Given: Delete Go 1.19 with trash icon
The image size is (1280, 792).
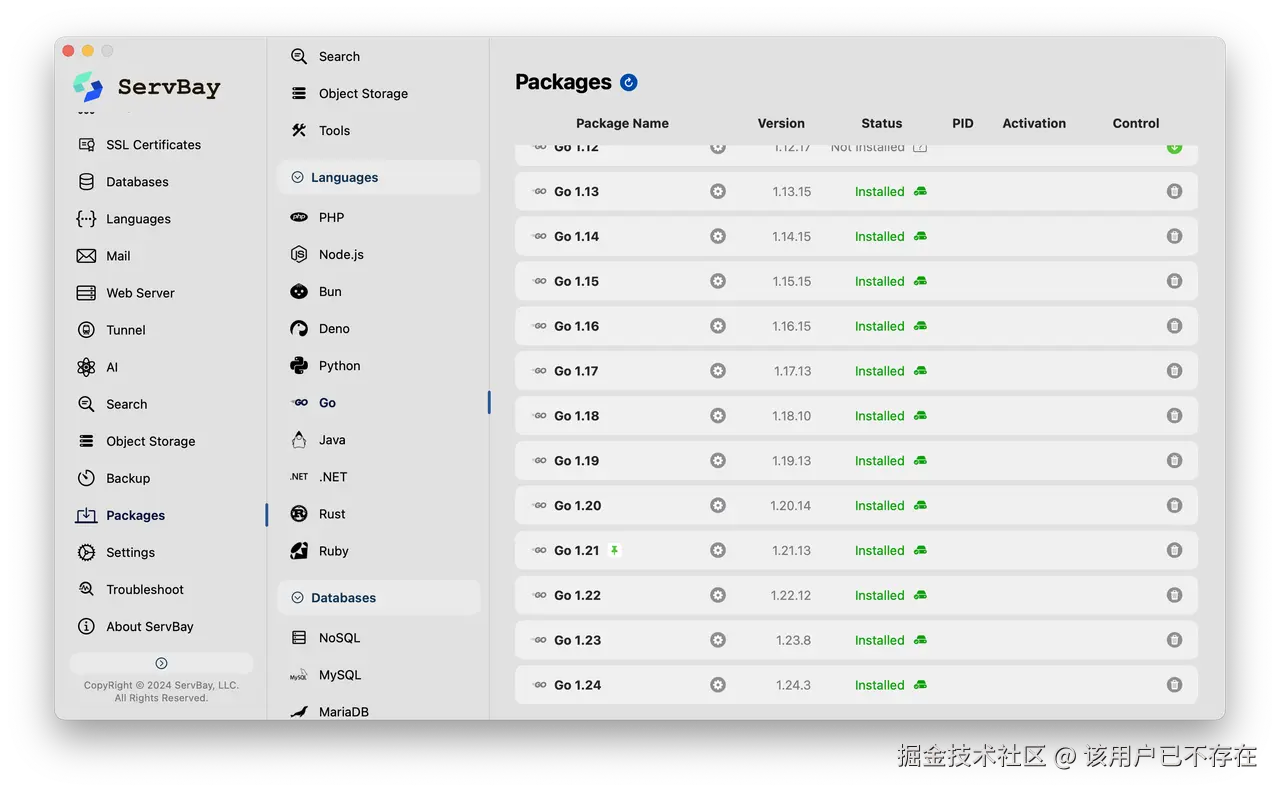Looking at the screenshot, I should tap(1174, 460).
